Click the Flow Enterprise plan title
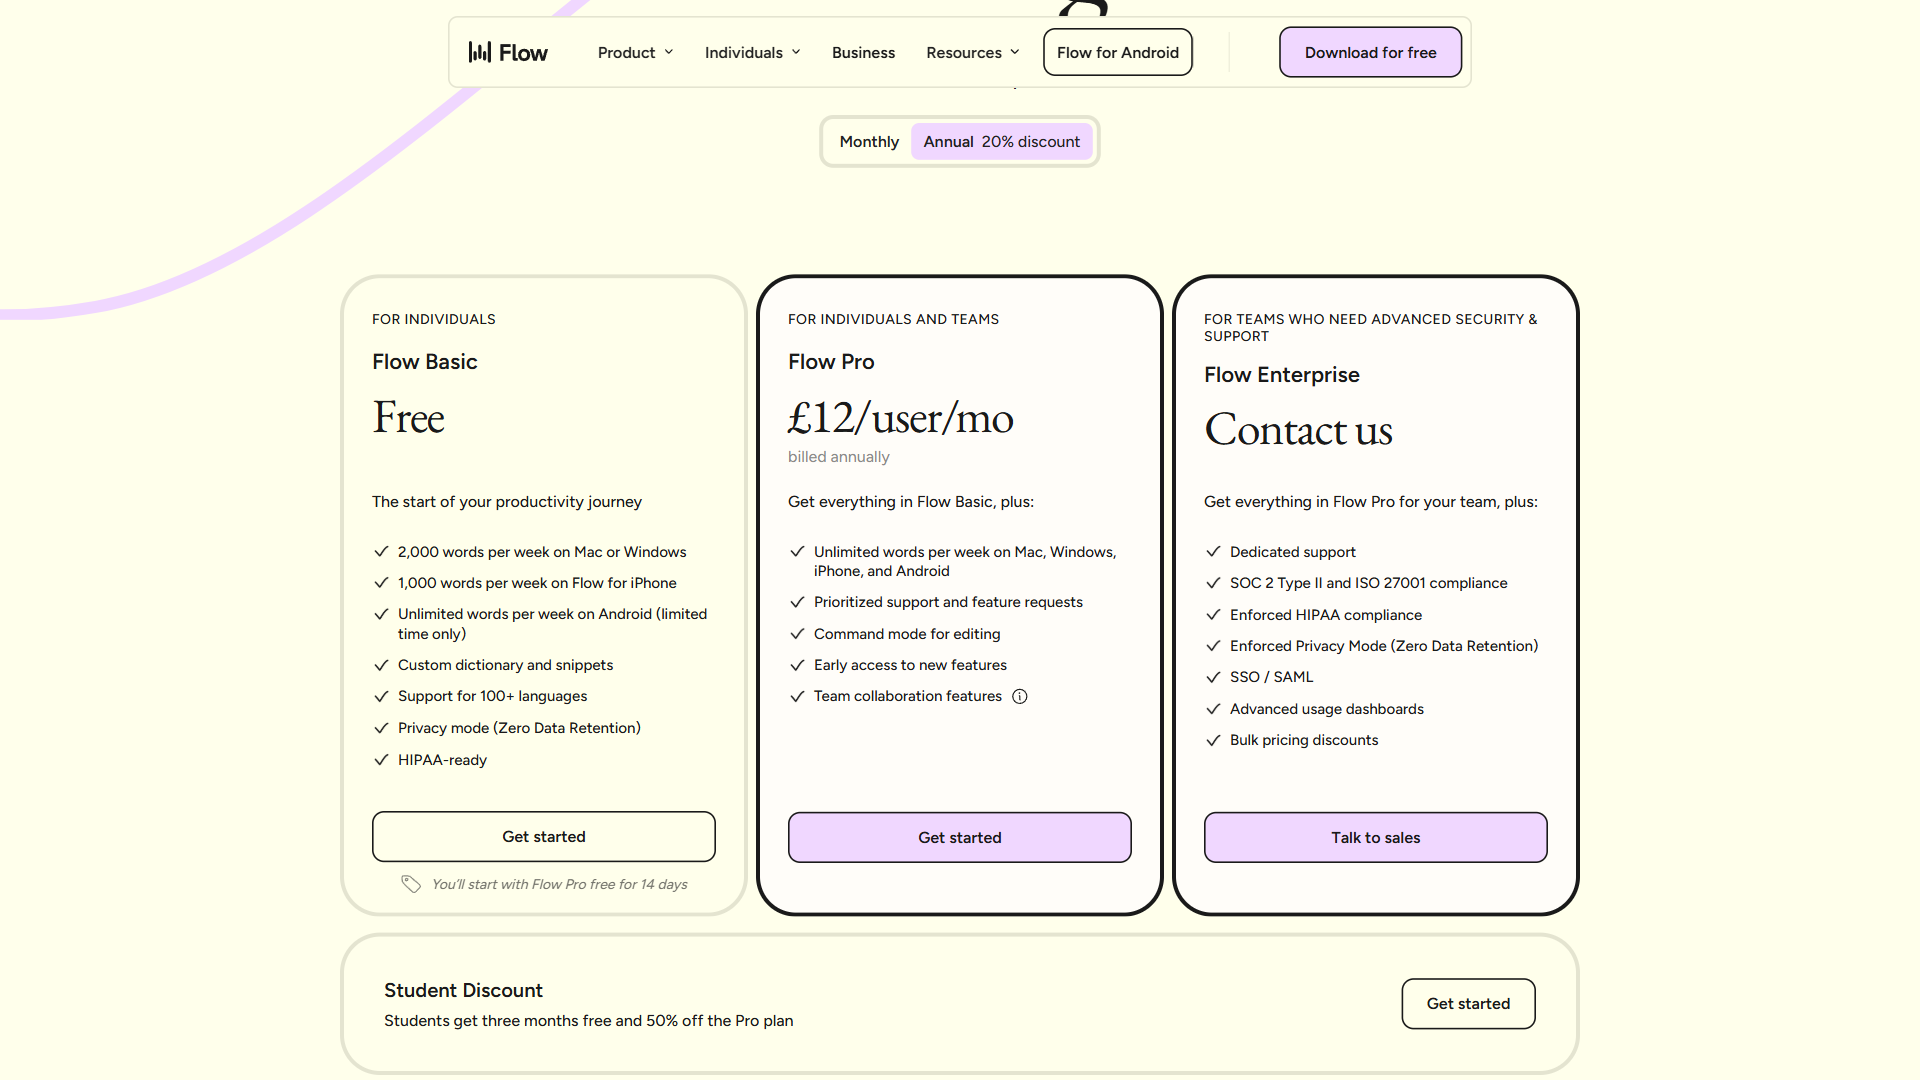 pyautogui.click(x=1282, y=375)
